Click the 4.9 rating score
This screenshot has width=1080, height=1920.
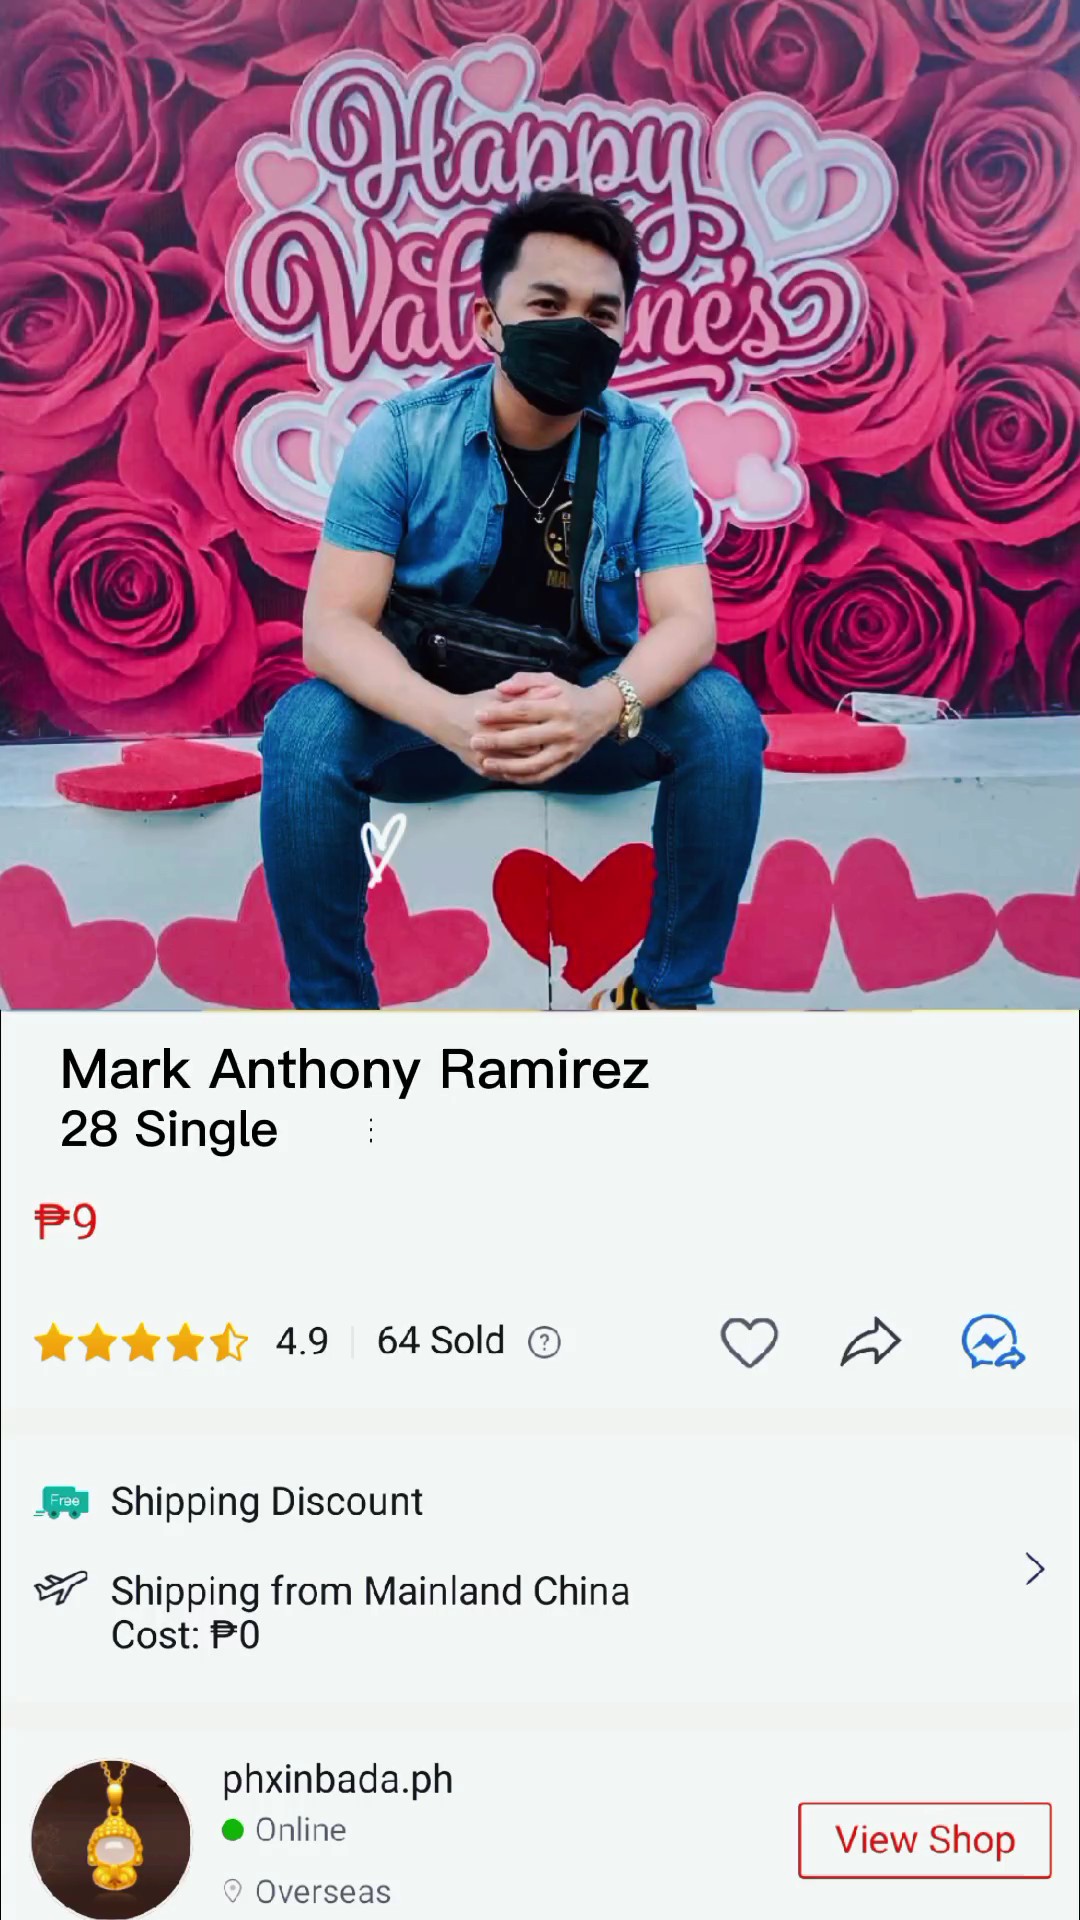(302, 1342)
